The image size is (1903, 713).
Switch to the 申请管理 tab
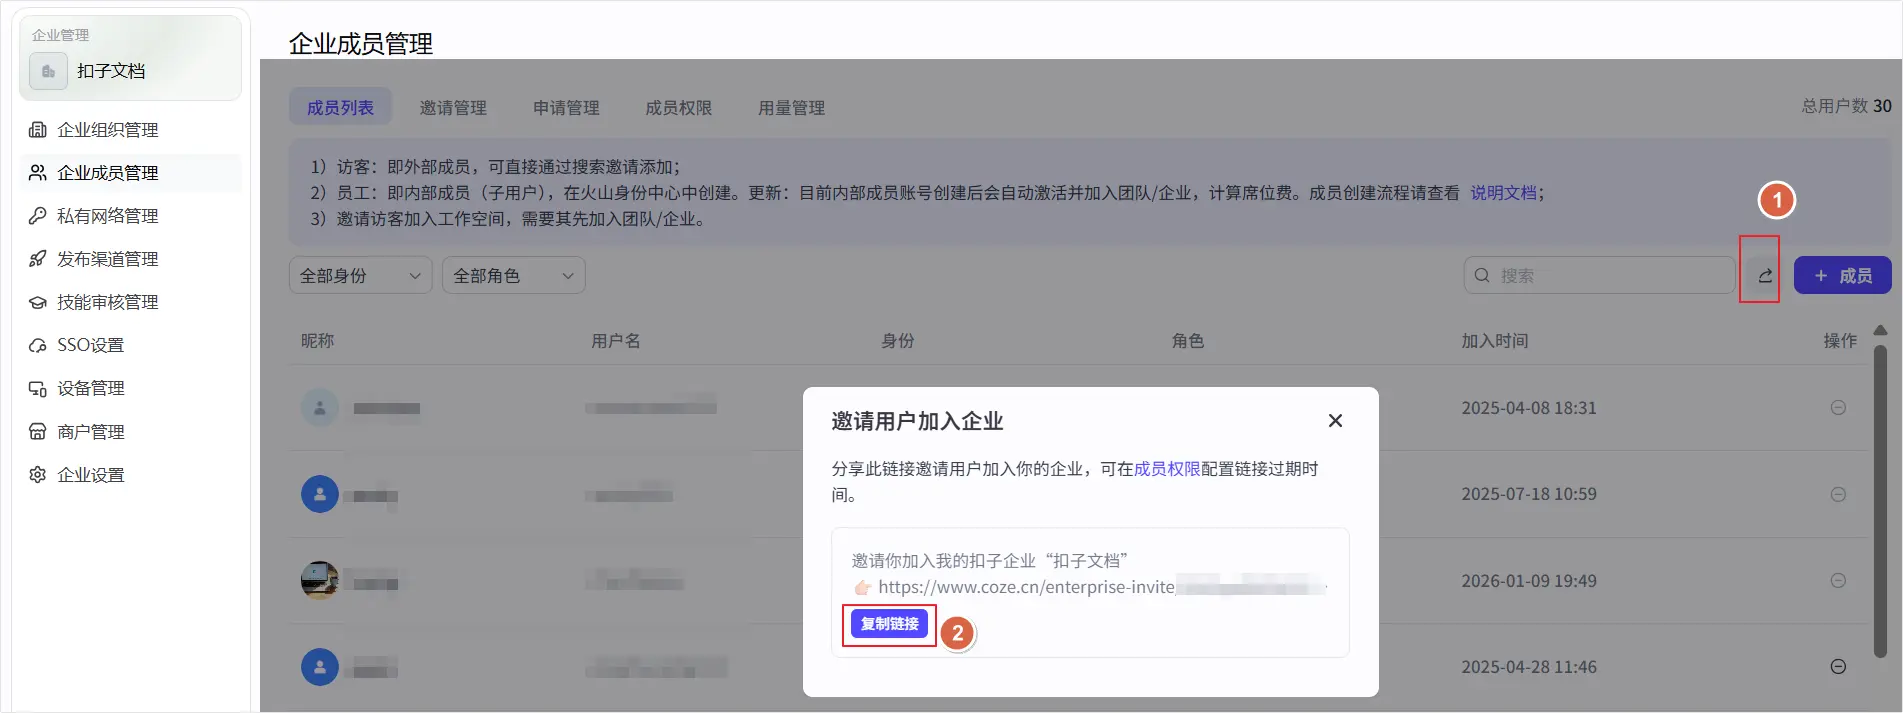pyautogui.click(x=566, y=107)
